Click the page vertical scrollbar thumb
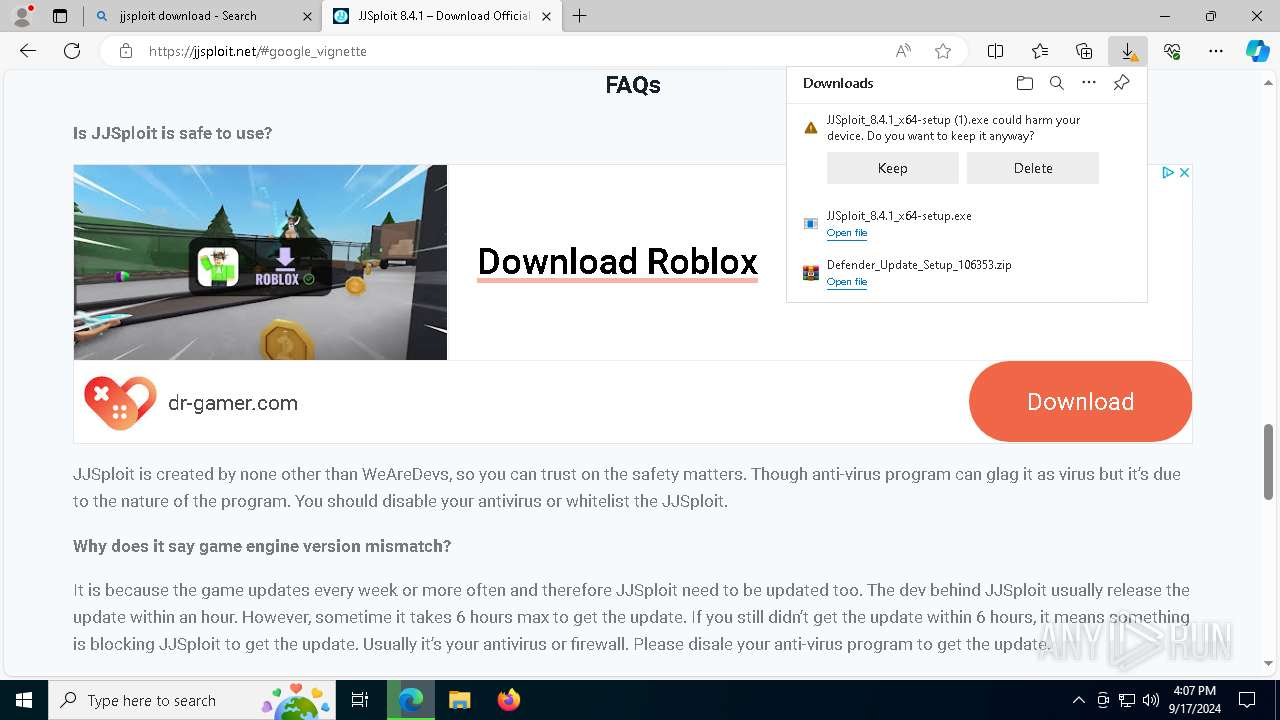 click(1269, 461)
